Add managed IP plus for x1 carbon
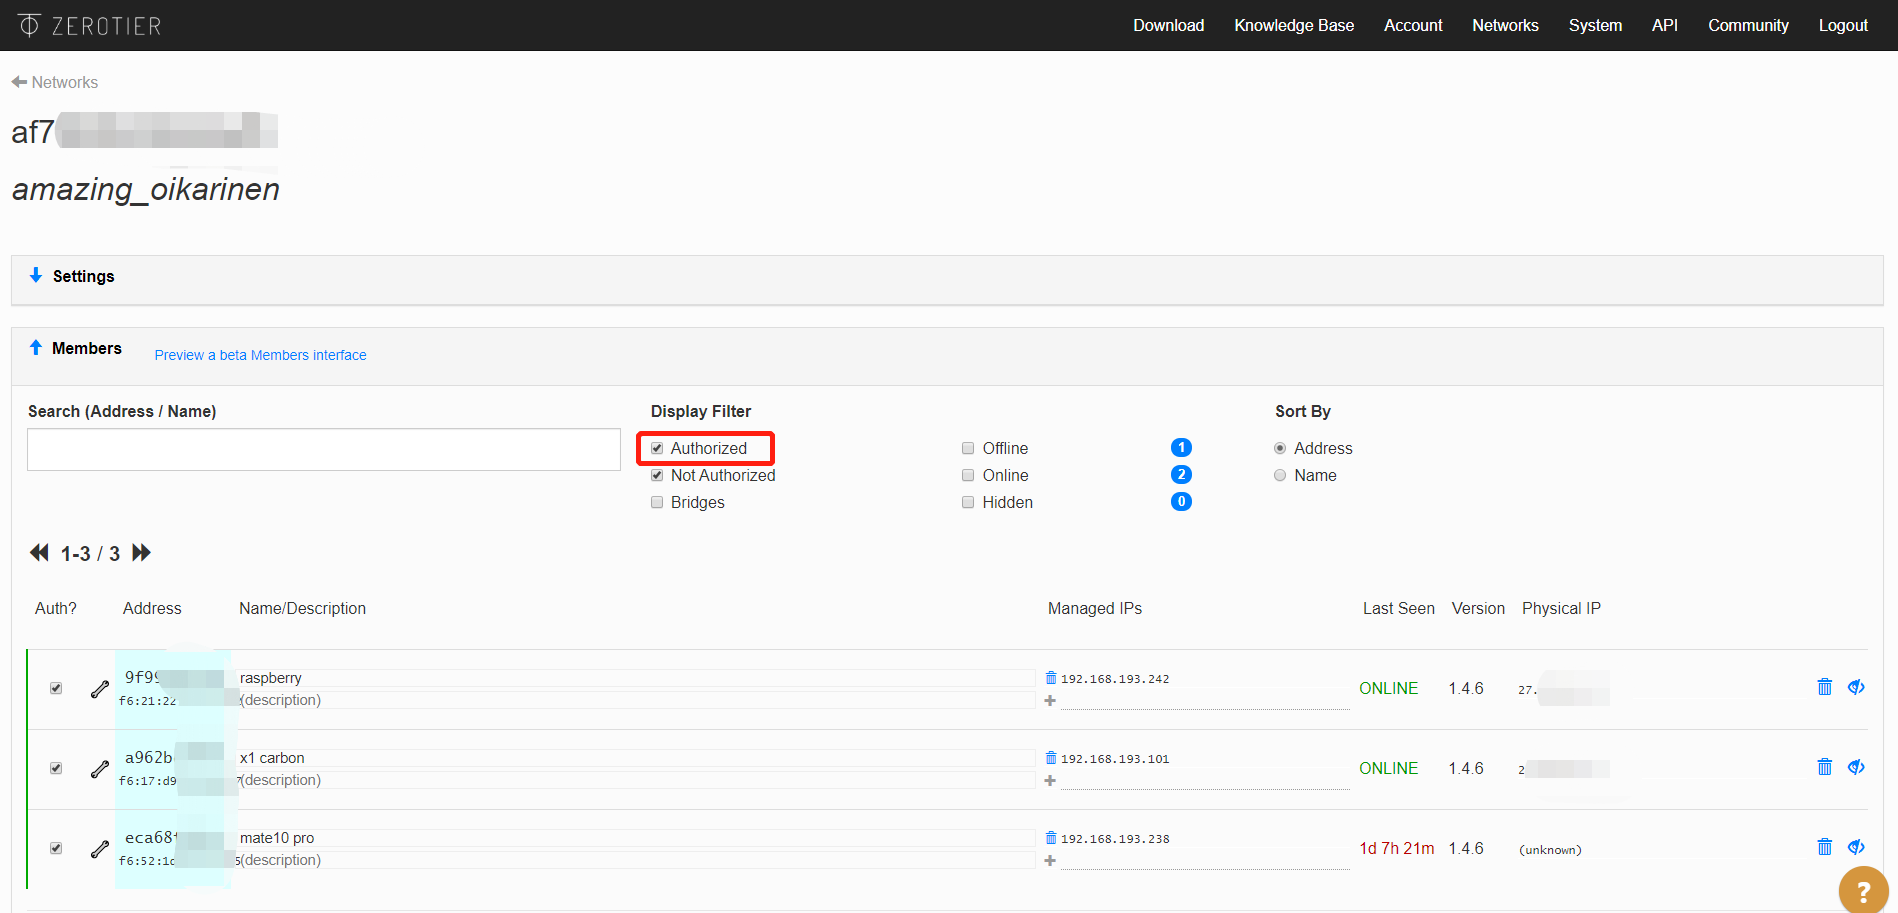Image resolution: width=1898 pixels, height=913 pixels. pyautogui.click(x=1050, y=780)
